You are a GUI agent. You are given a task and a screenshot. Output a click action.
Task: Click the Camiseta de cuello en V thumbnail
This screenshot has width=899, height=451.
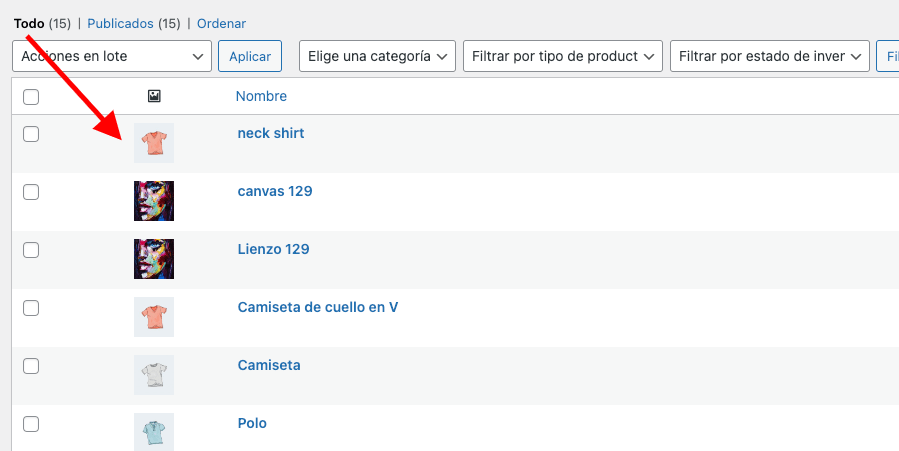pyautogui.click(x=154, y=317)
